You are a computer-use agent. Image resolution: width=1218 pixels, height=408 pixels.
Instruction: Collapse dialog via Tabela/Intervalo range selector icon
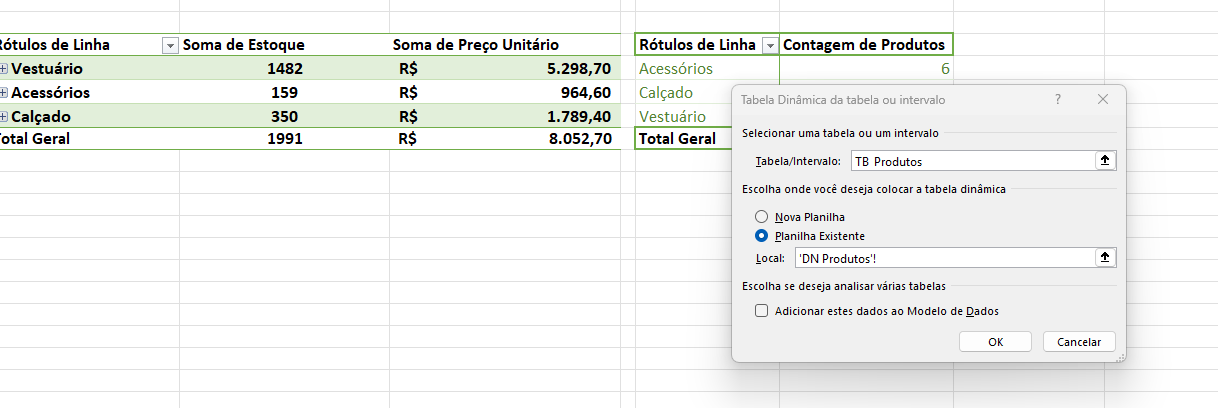[x=1105, y=161]
